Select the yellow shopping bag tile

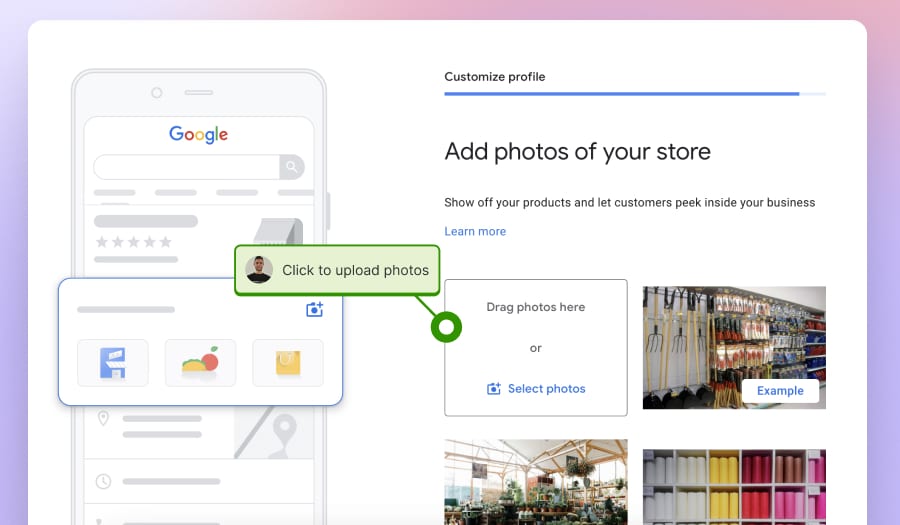click(288, 363)
